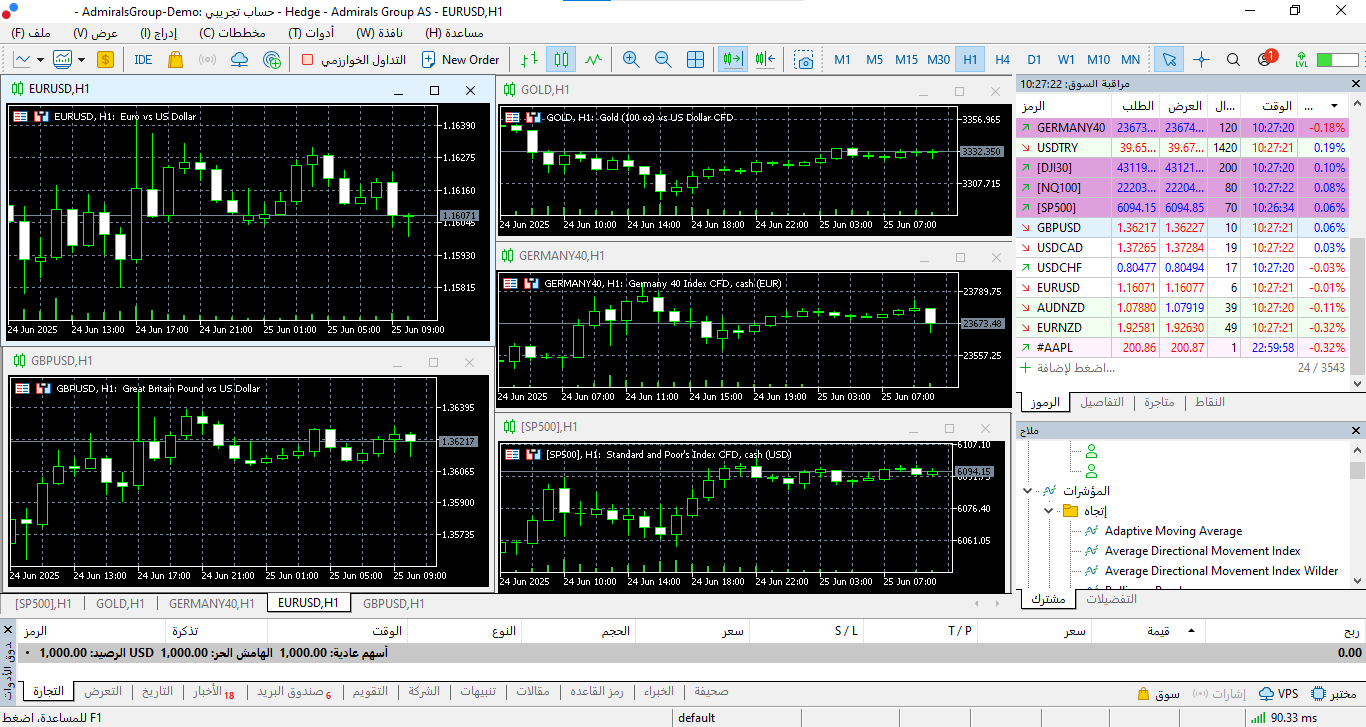Open the الأخبار news tab in Toolbox
1366x727 pixels.
[x=208, y=692]
